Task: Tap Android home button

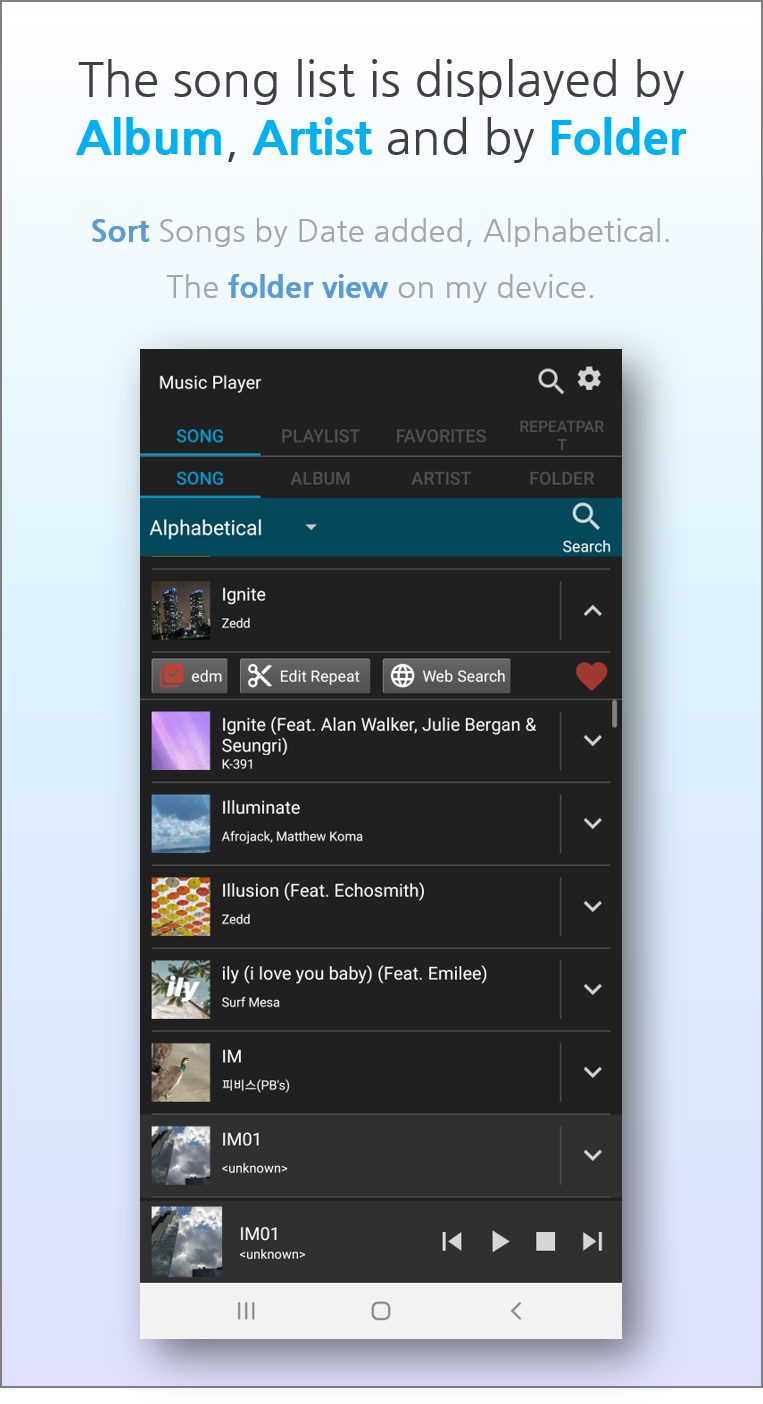Action: click(x=381, y=1311)
